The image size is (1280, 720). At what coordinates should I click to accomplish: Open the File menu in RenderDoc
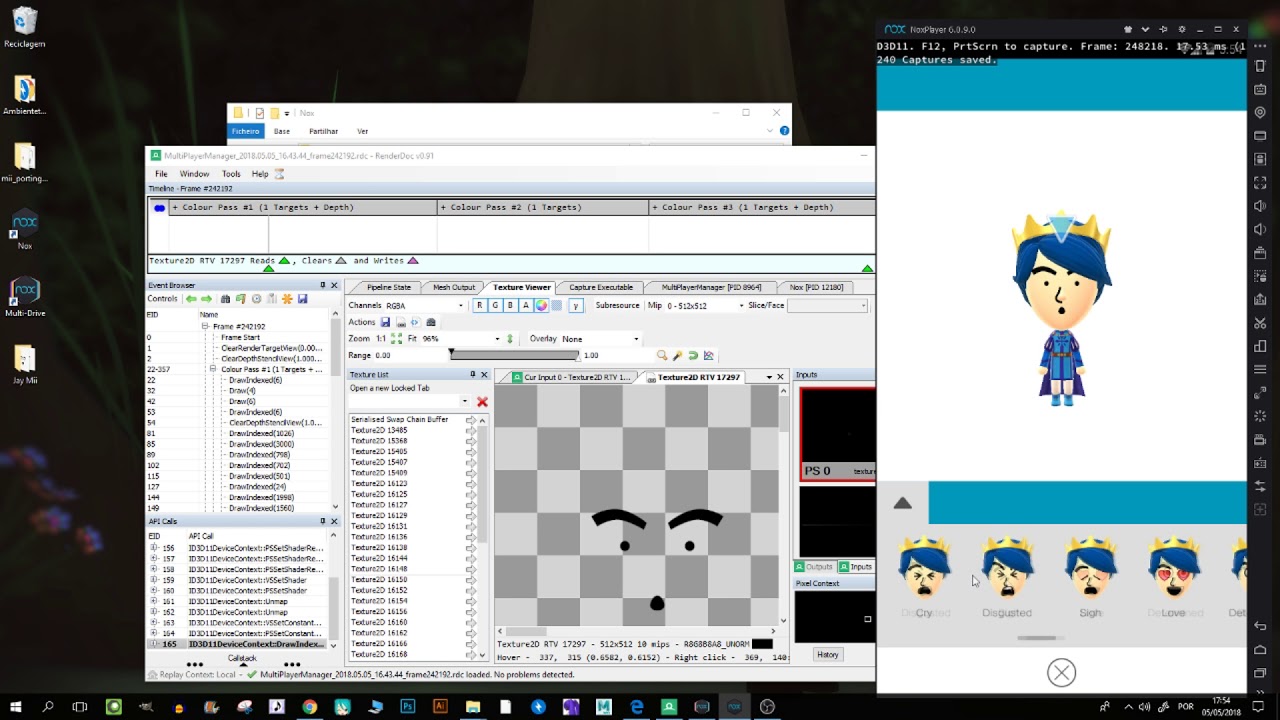click(x=161, y=174)
